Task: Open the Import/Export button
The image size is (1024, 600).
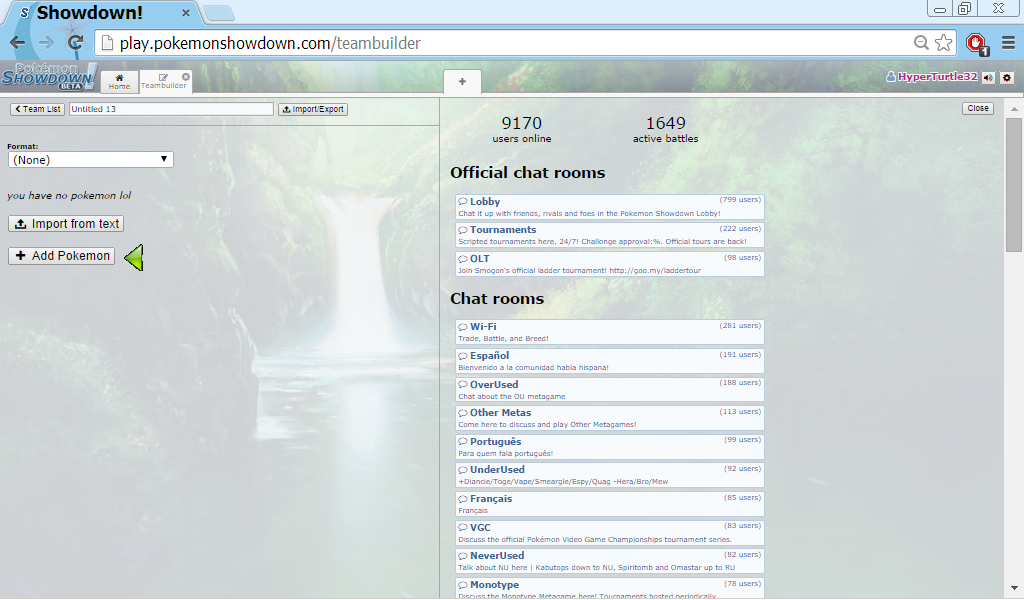Action: [x=313, y=109]
